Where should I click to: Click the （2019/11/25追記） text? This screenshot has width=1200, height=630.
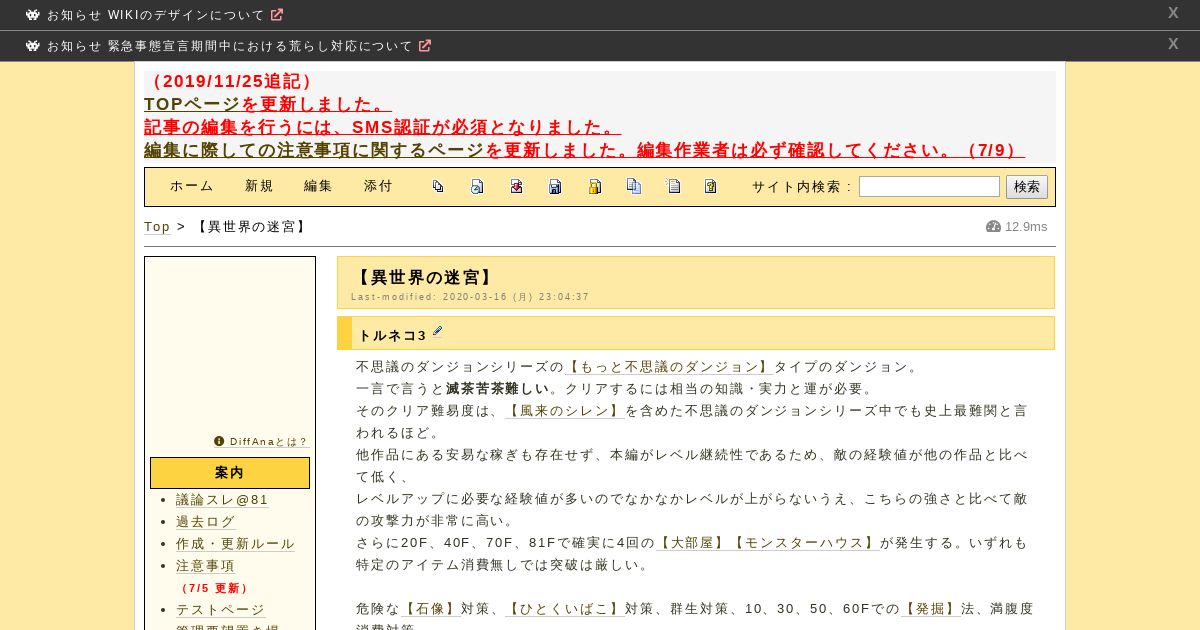point(232,81)
